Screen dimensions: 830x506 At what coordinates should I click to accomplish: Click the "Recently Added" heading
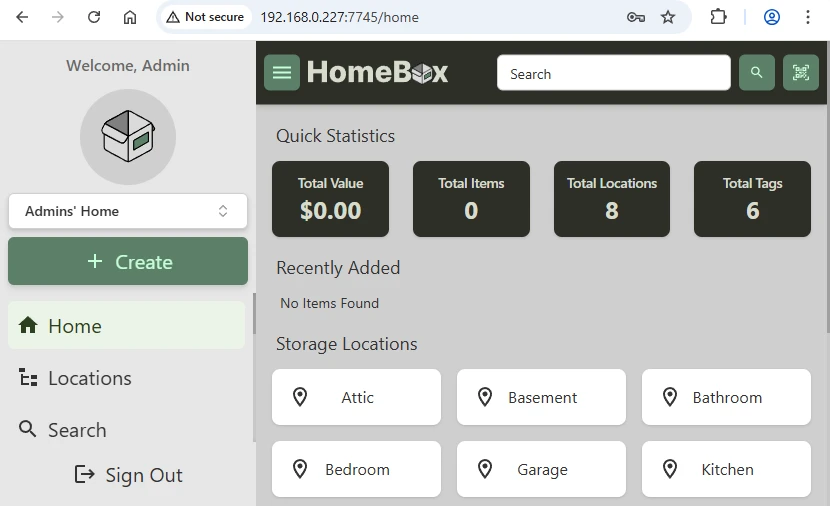[338, 268]
